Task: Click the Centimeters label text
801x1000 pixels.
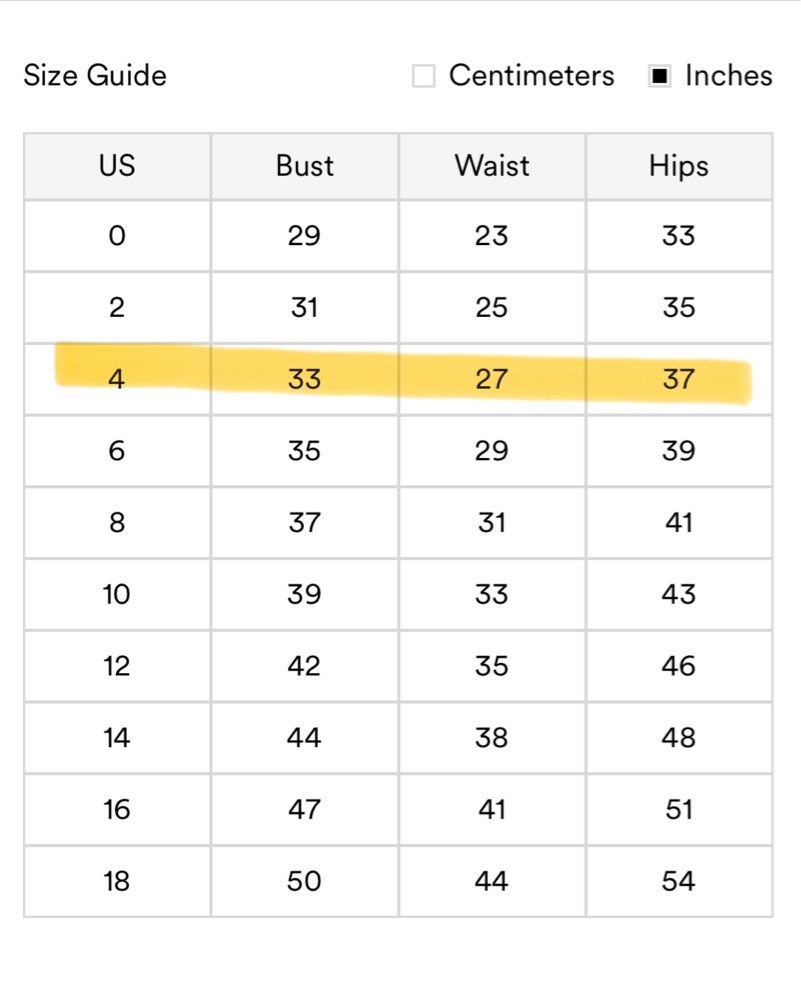Action: point(532,75)
